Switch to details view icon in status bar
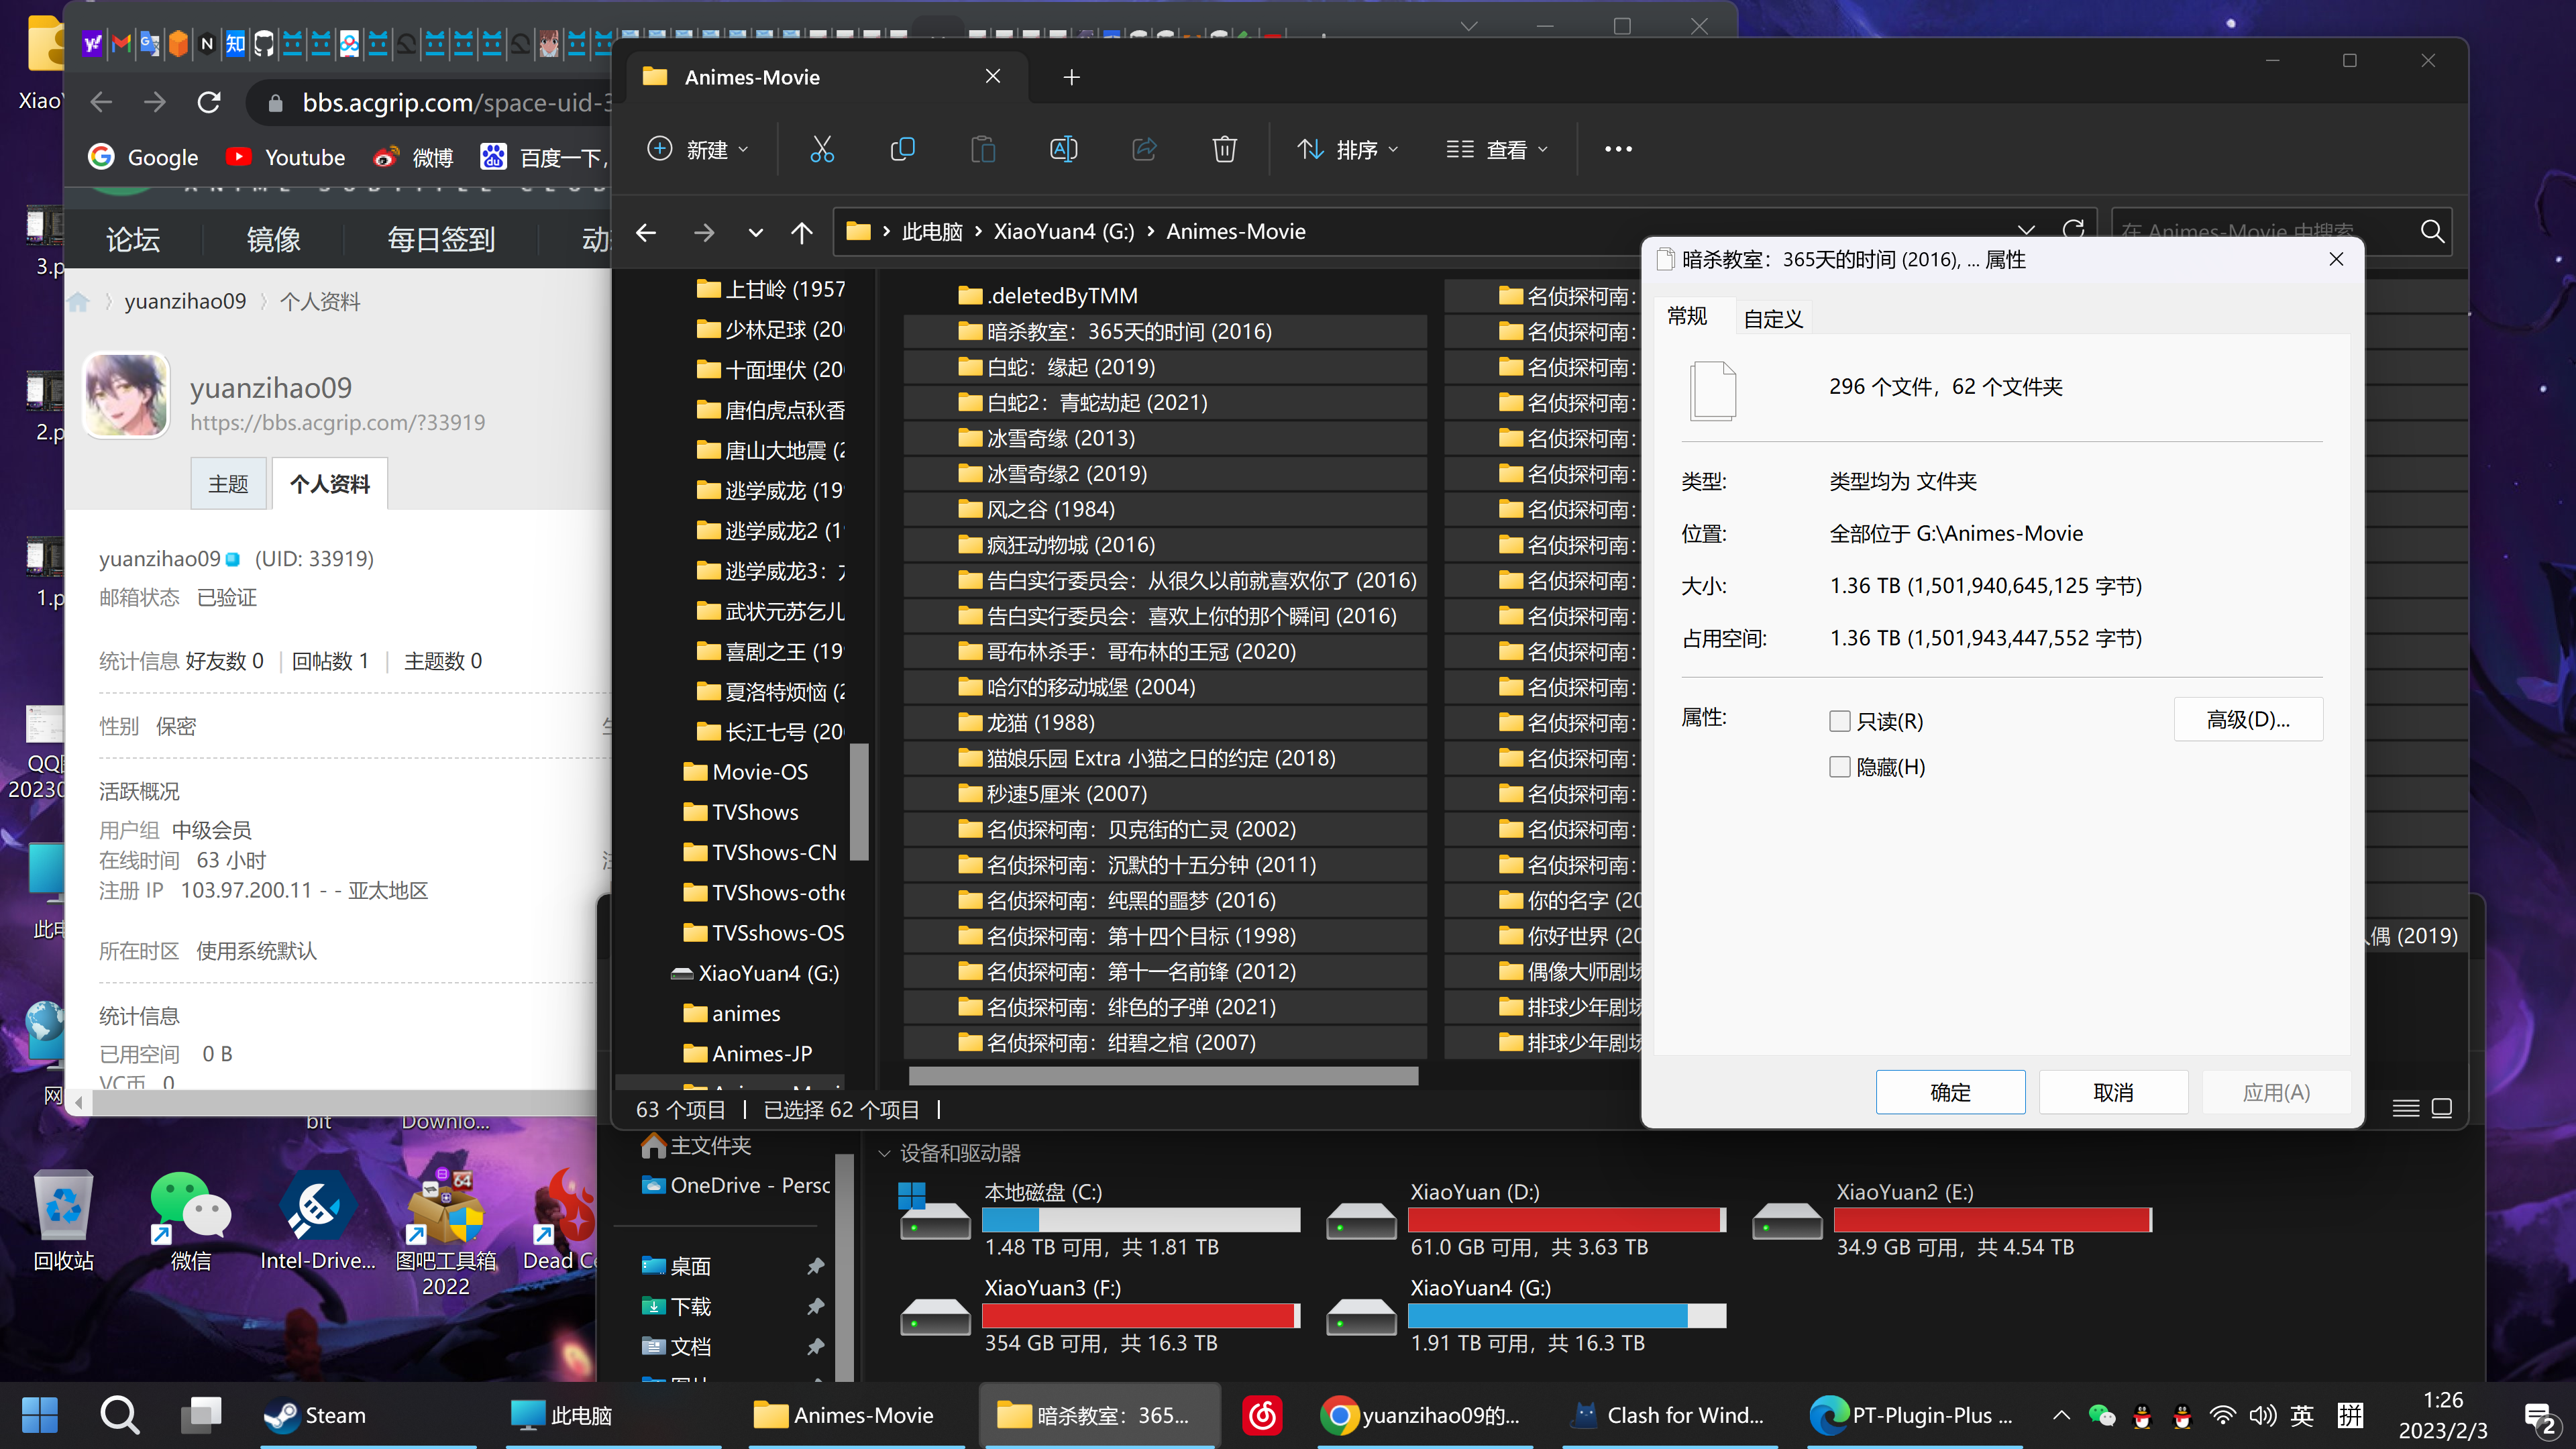The height and width of the screenshot is (1449, 2576). [2405, 1108]
